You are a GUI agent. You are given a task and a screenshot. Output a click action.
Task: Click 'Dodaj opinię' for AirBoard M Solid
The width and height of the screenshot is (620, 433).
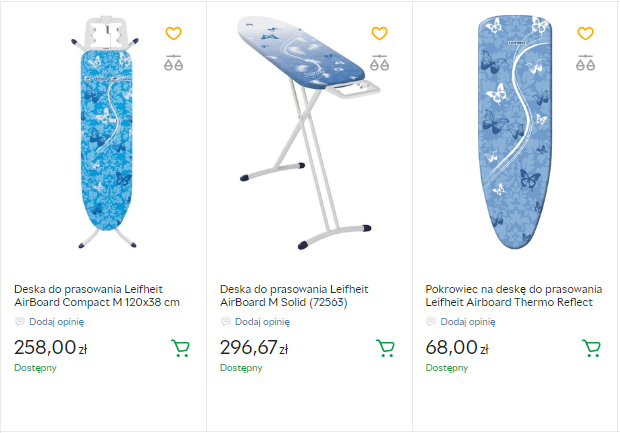262,322
